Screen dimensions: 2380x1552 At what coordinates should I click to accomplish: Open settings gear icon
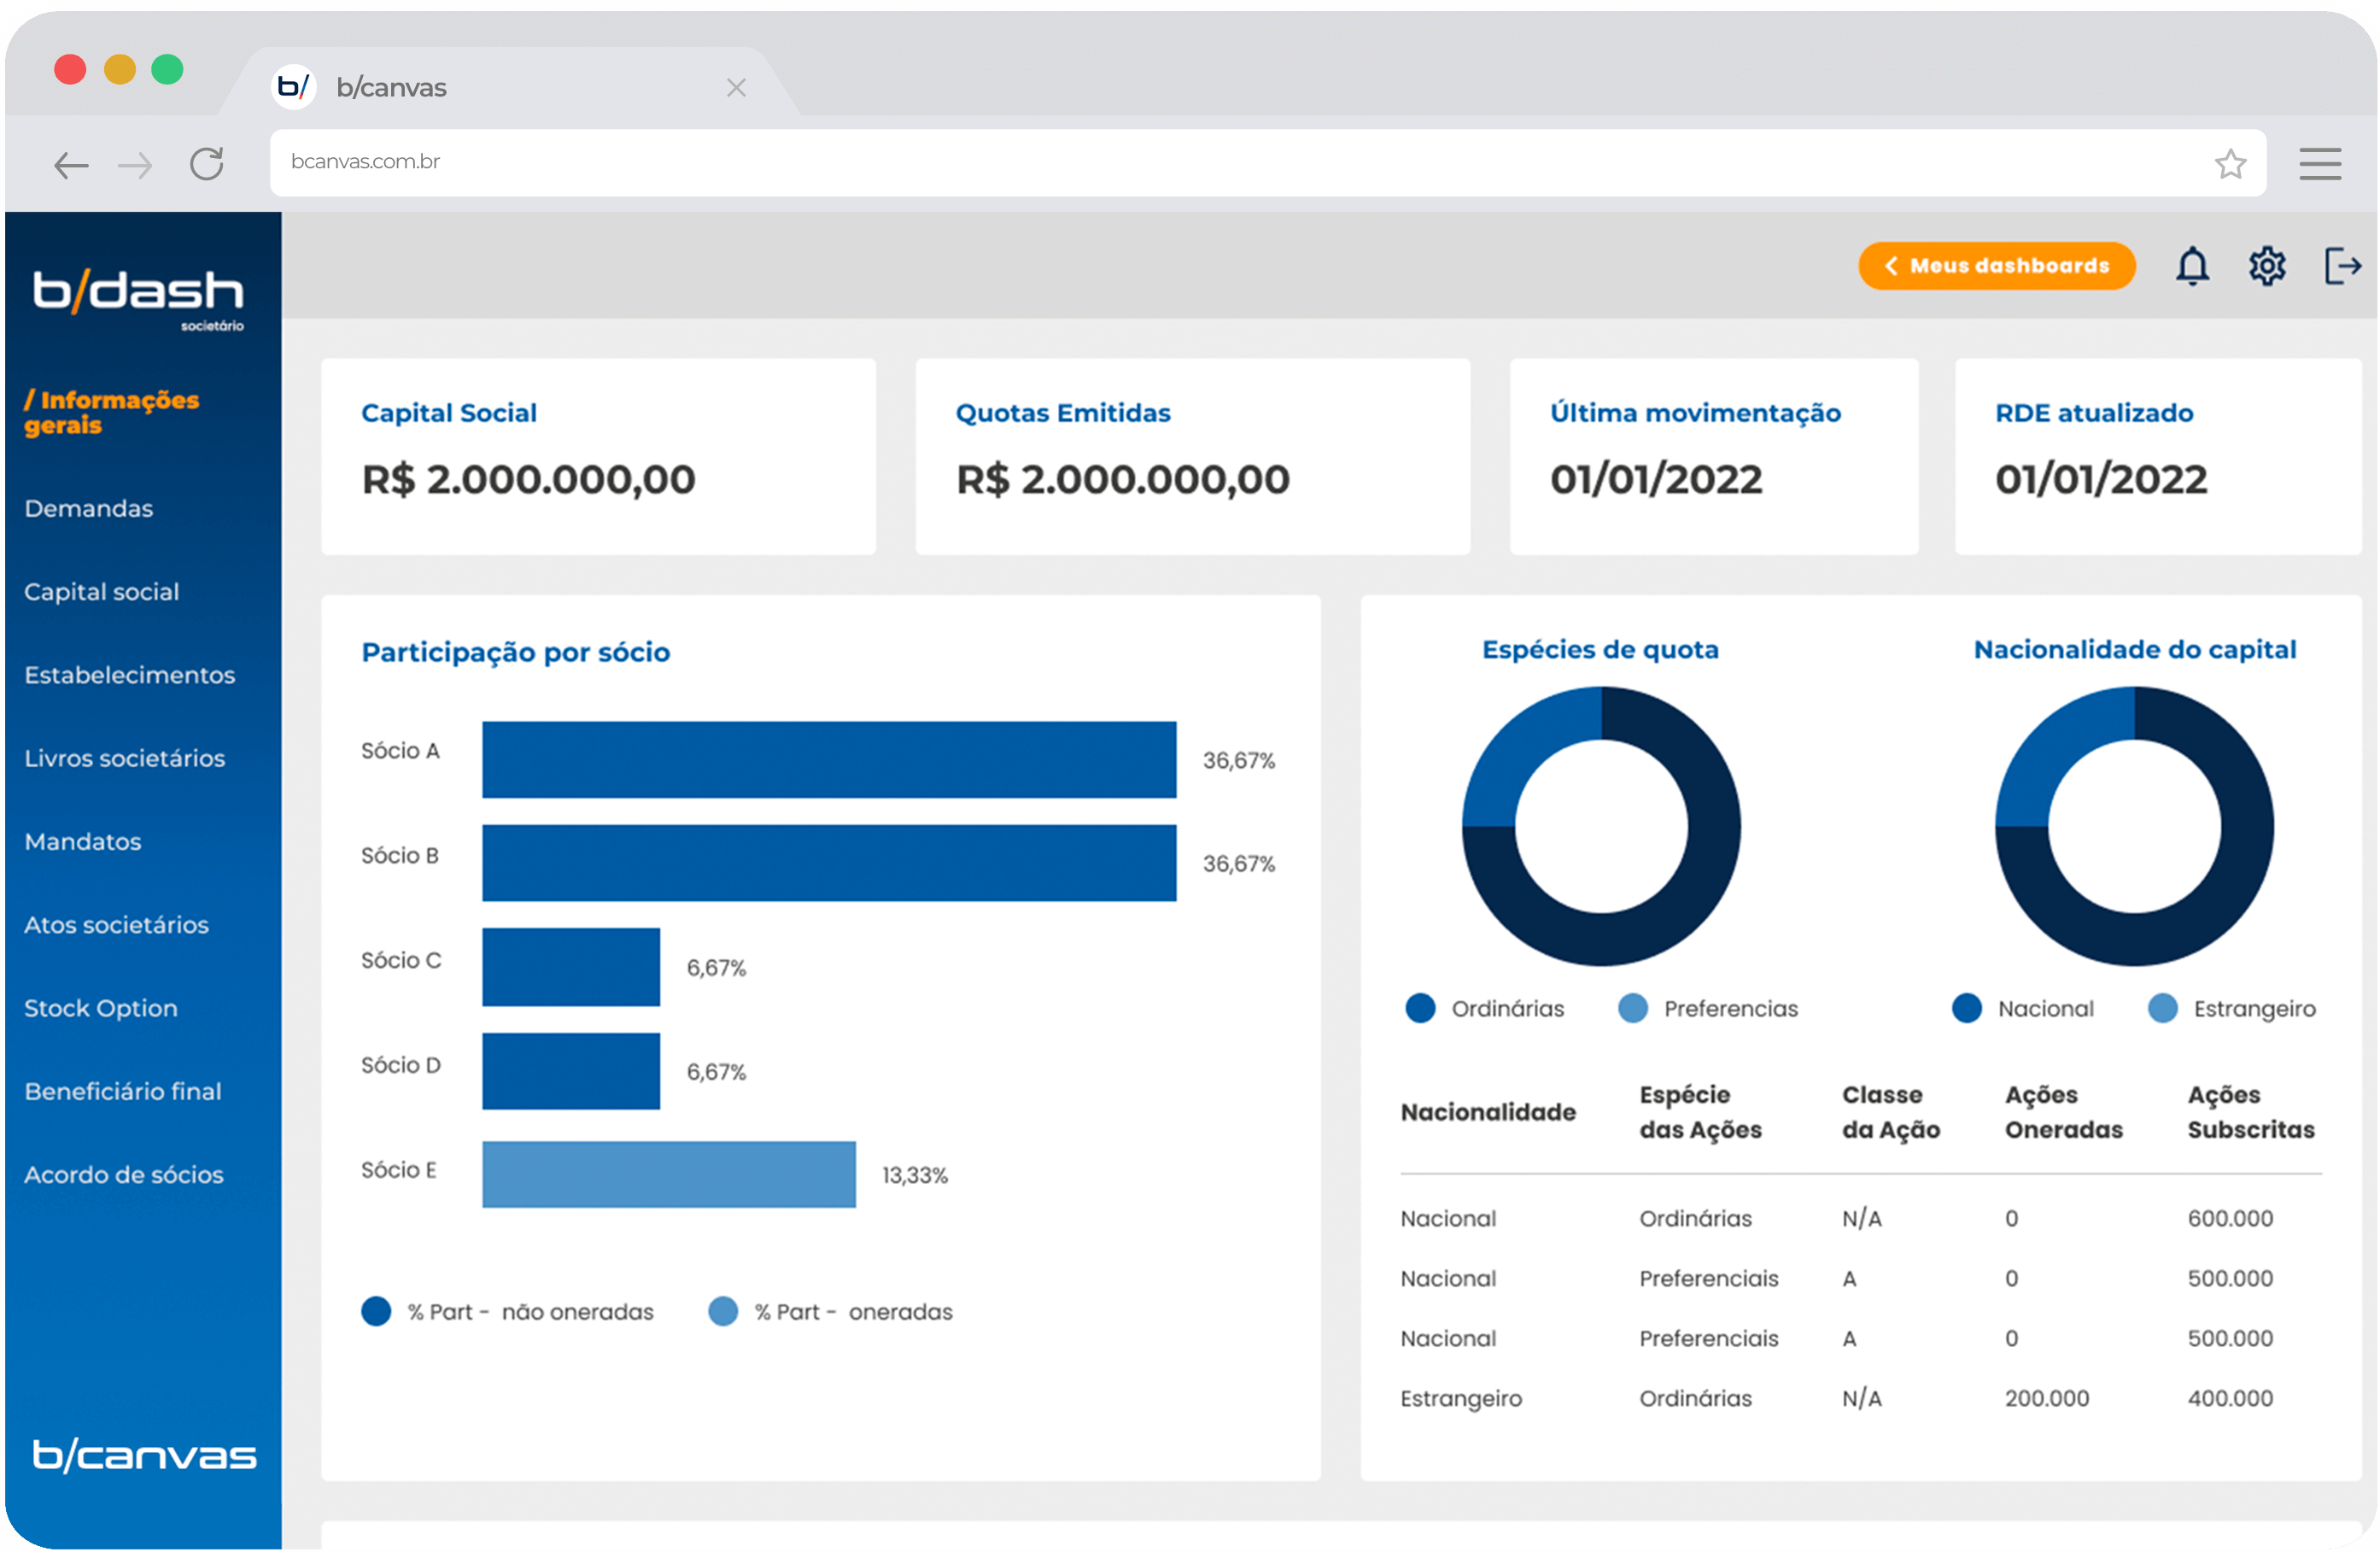(2267, 266)
